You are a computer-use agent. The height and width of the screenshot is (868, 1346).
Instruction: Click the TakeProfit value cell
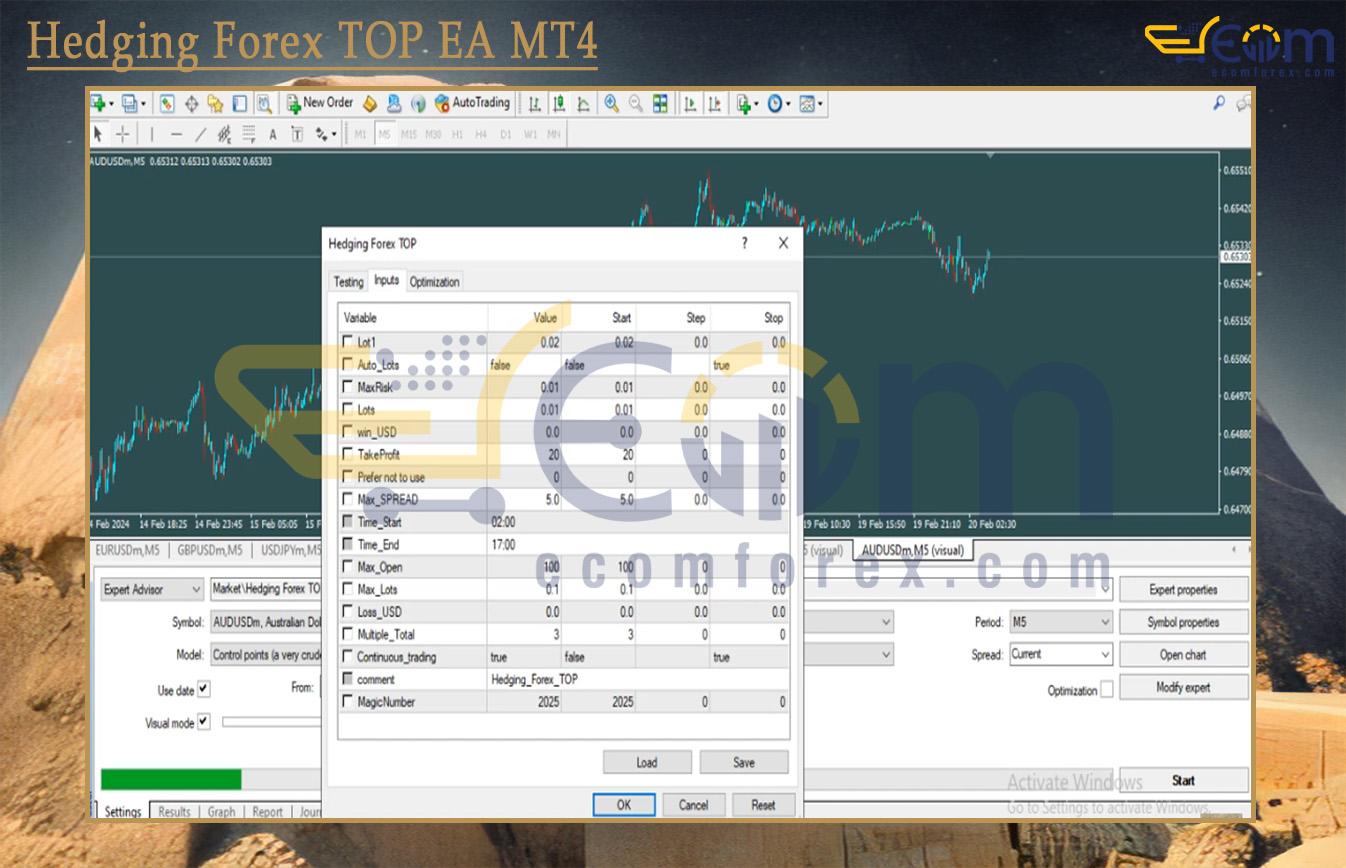[x=525, y=455]
